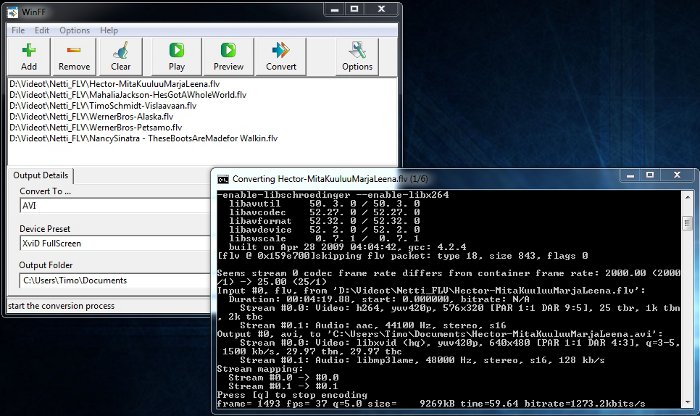This screenshot has height=416, width=700.
Task: Minimize the WinFF window
Action: point(335,9)
